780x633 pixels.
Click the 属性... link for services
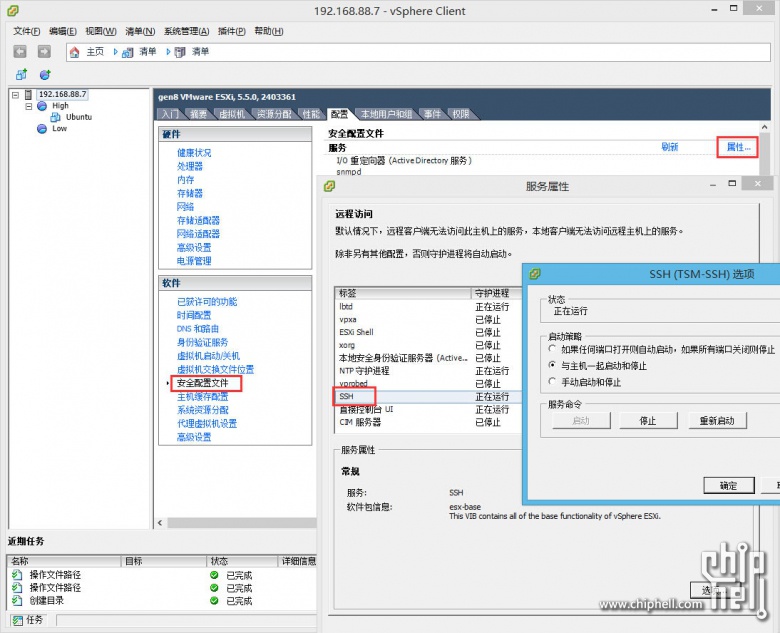(738, 147)
